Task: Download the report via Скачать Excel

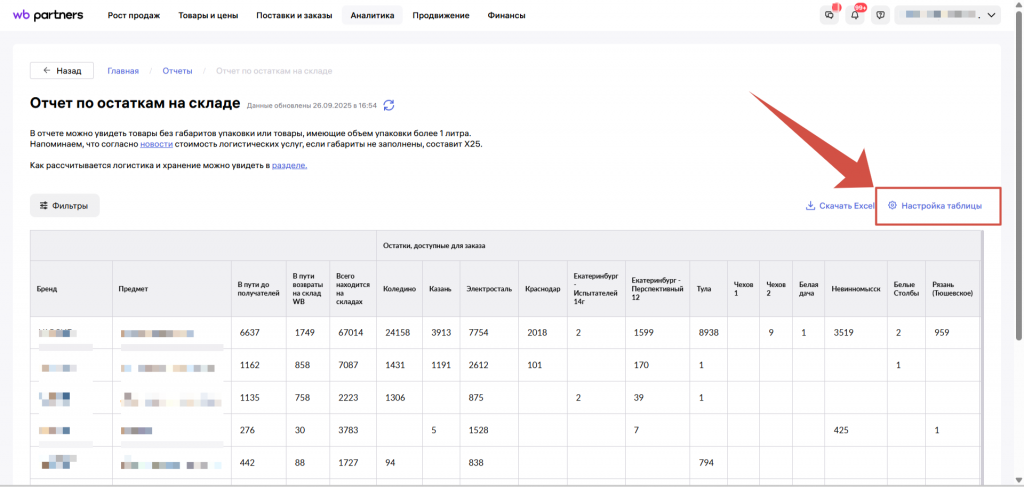Action: point(840,206)
